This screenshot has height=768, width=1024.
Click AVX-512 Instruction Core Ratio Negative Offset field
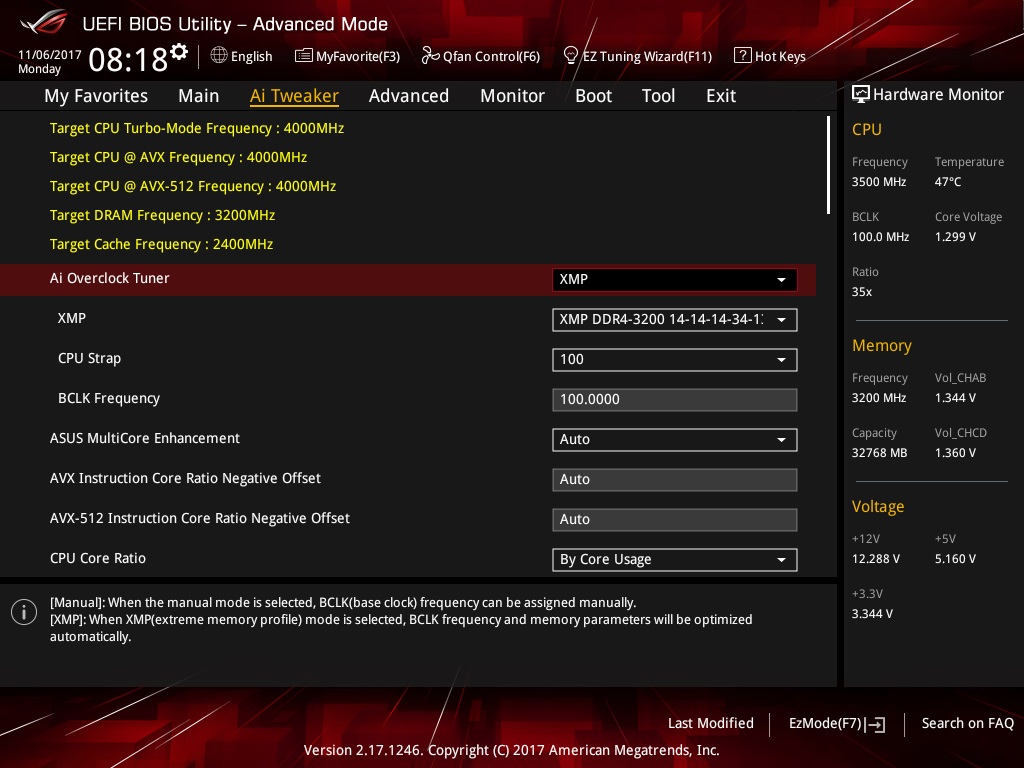coord(675,520)
